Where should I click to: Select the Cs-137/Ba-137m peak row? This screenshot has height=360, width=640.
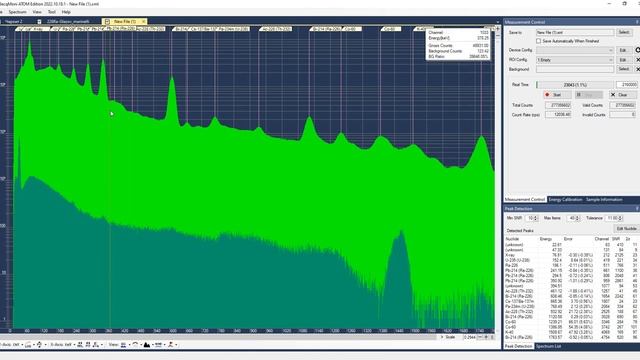(x=571, y=301)
